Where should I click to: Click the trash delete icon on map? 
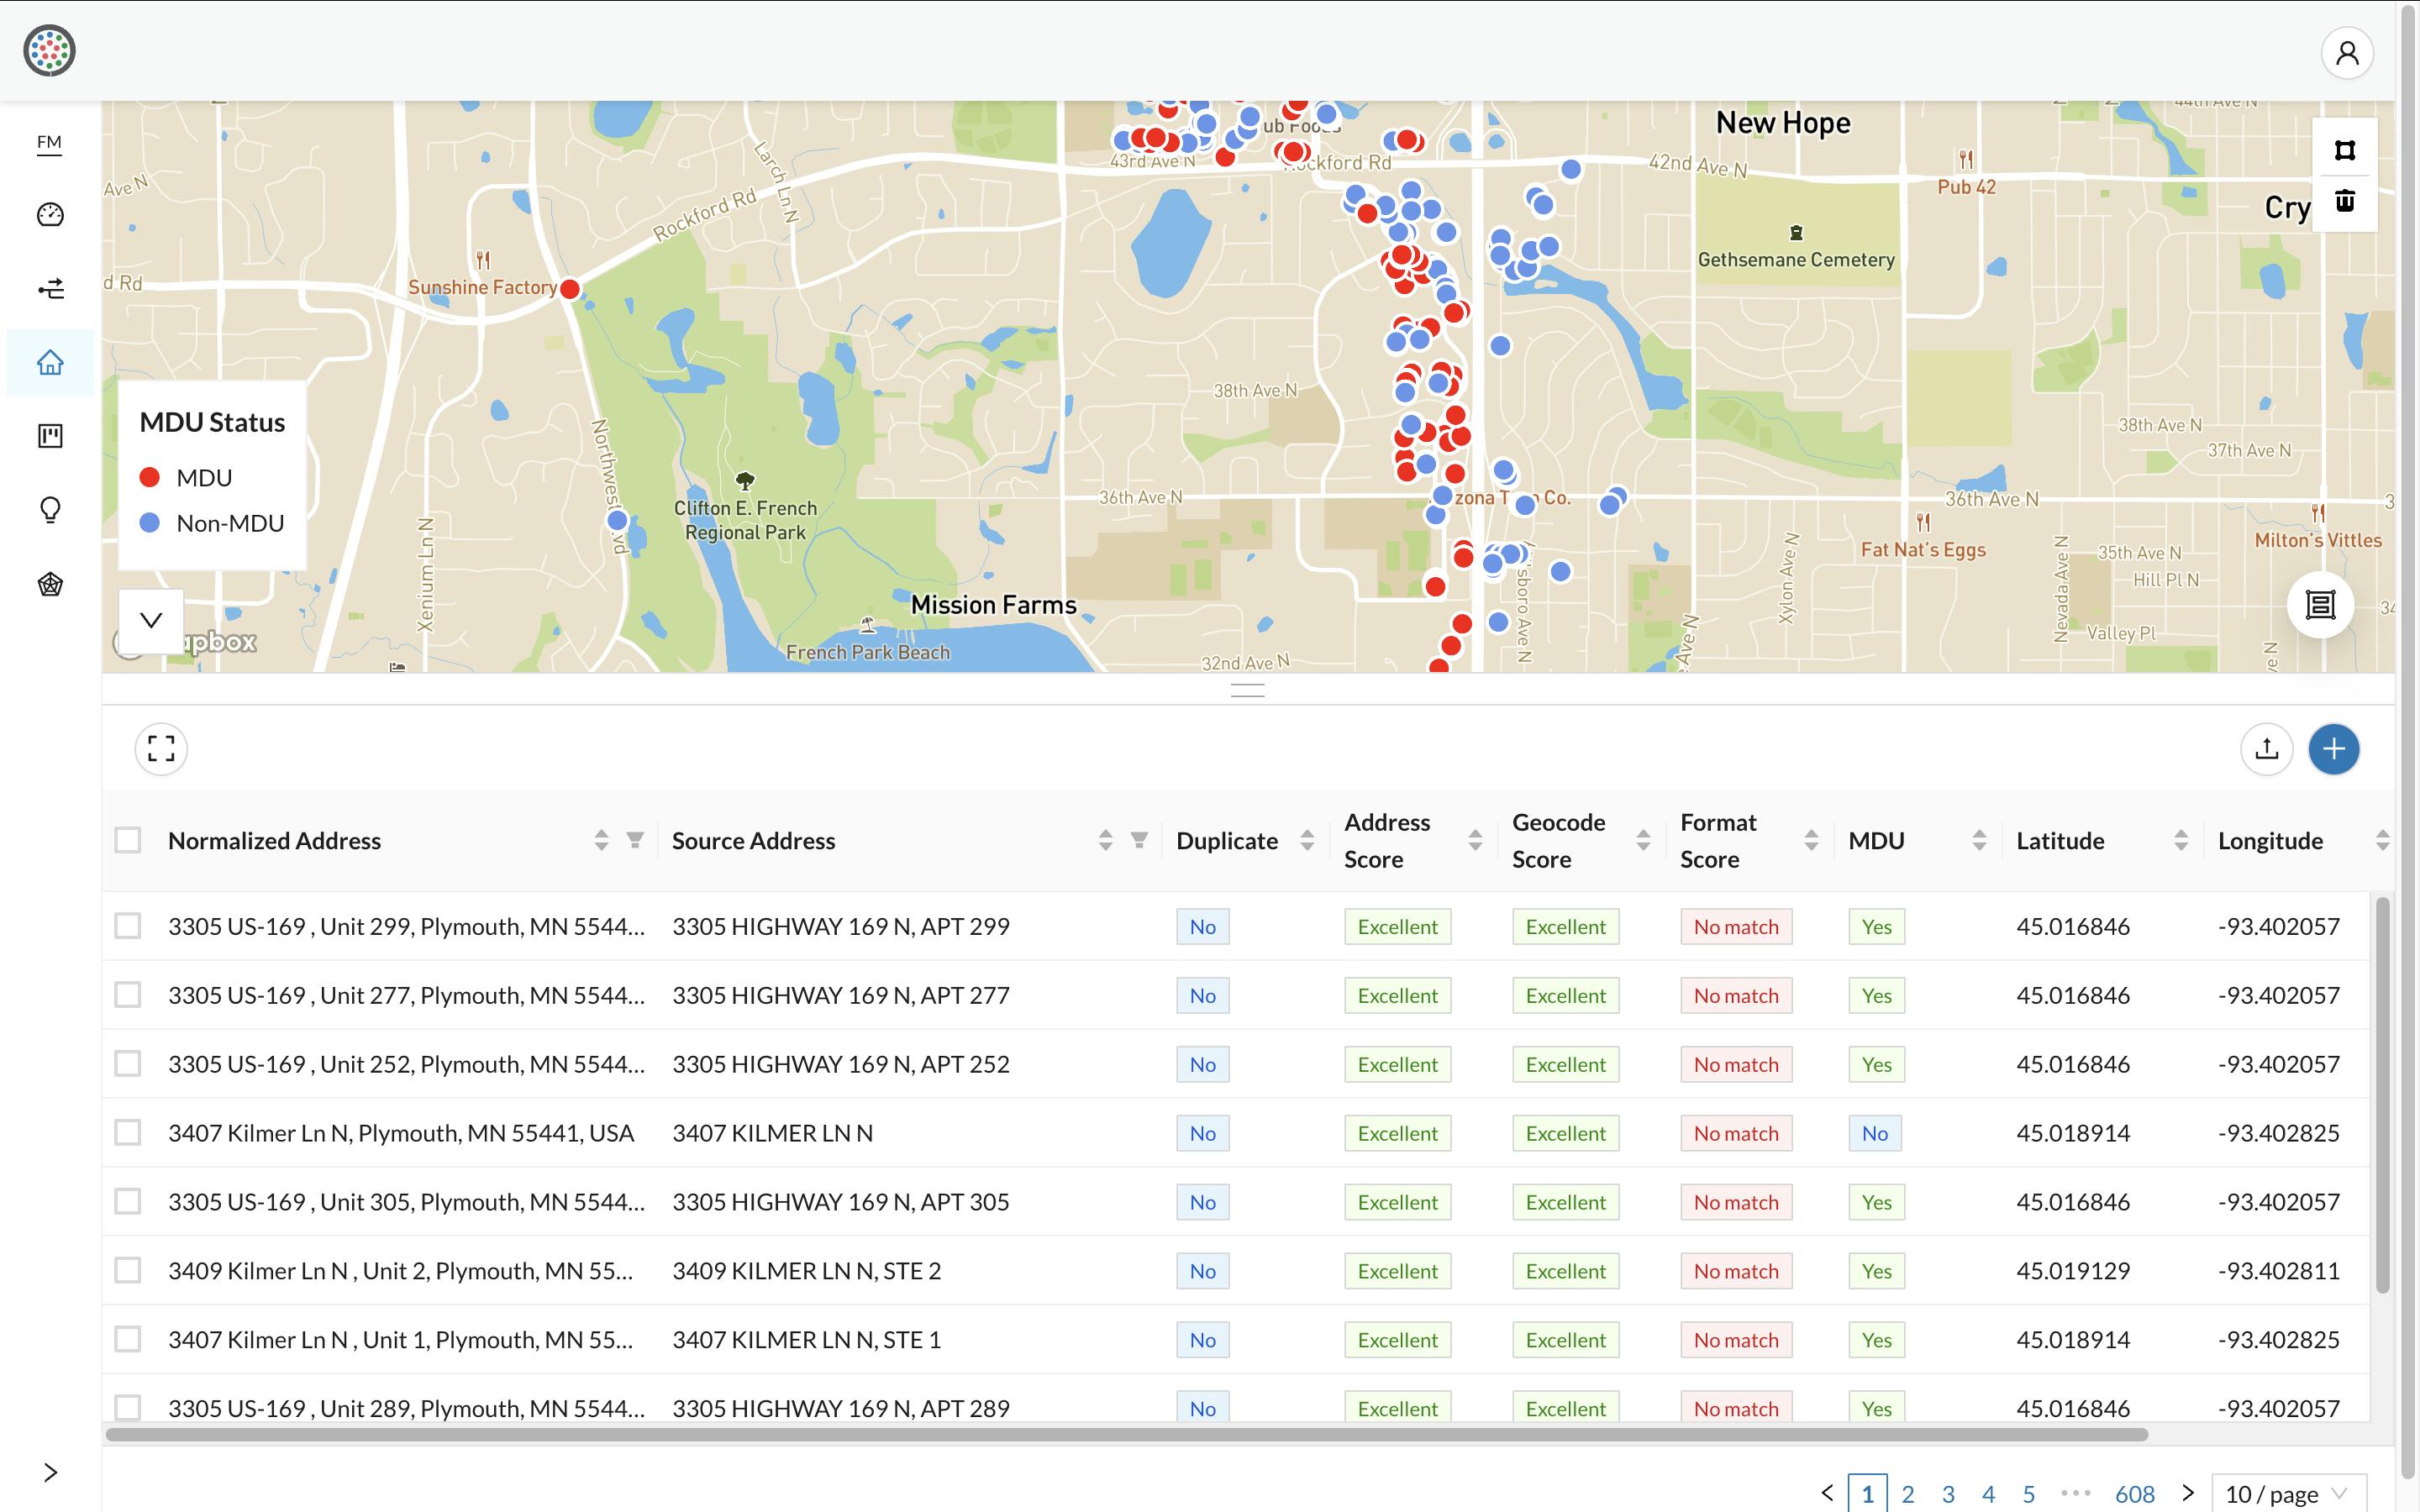tap(2344, 202)
